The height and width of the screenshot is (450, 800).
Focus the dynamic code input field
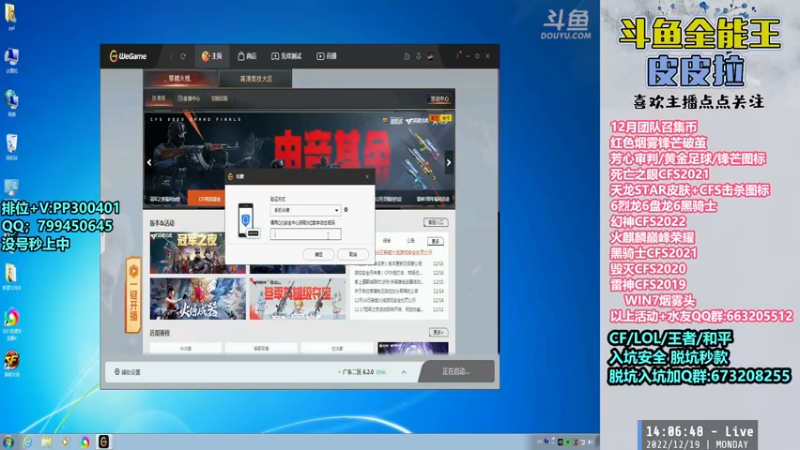[306, 234]
